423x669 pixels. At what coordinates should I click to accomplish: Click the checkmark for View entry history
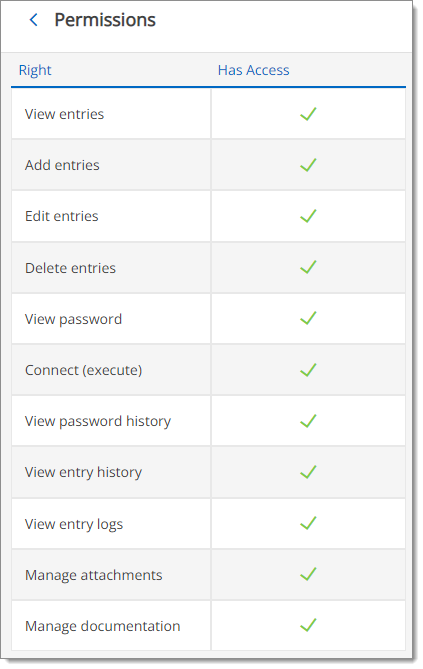[308, 472]
